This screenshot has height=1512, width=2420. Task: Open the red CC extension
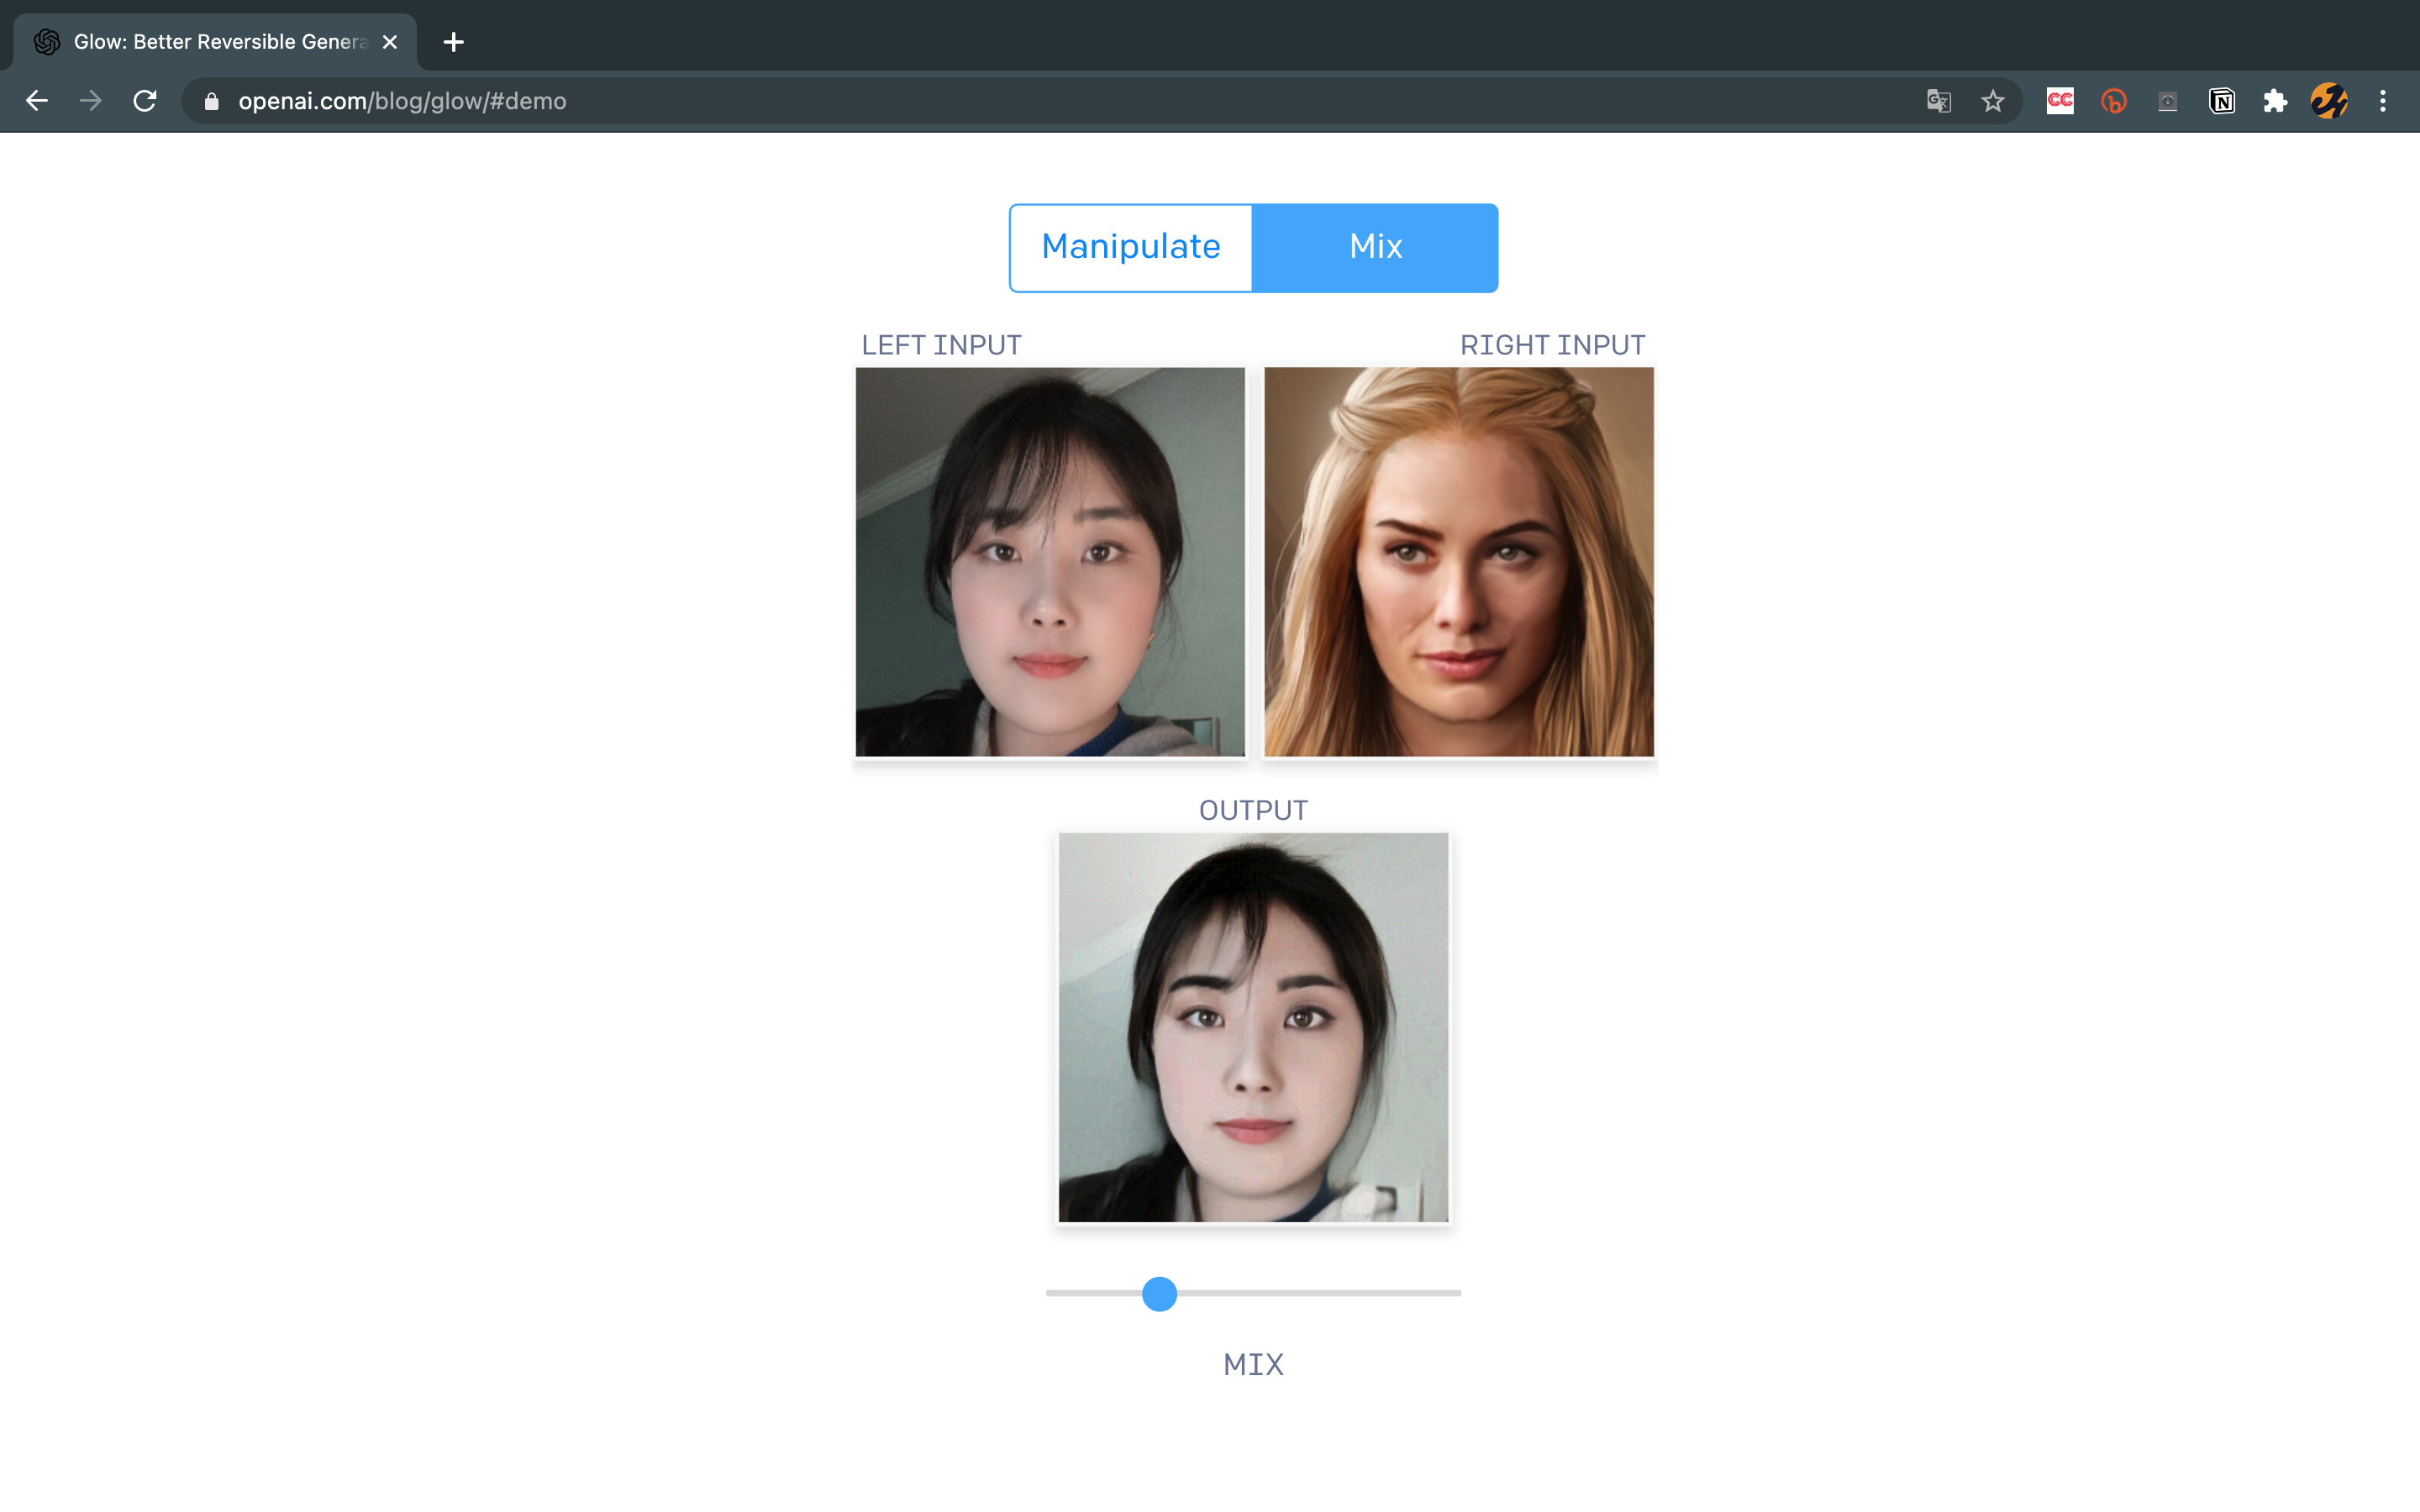(2059, 101)
